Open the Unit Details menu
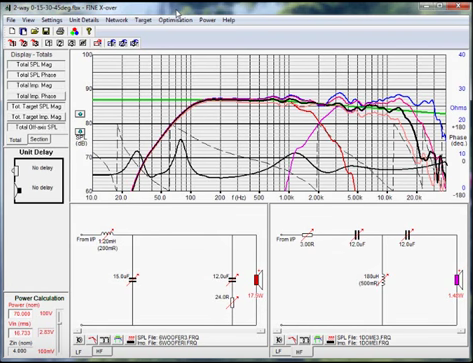 [x=84, y=20]
